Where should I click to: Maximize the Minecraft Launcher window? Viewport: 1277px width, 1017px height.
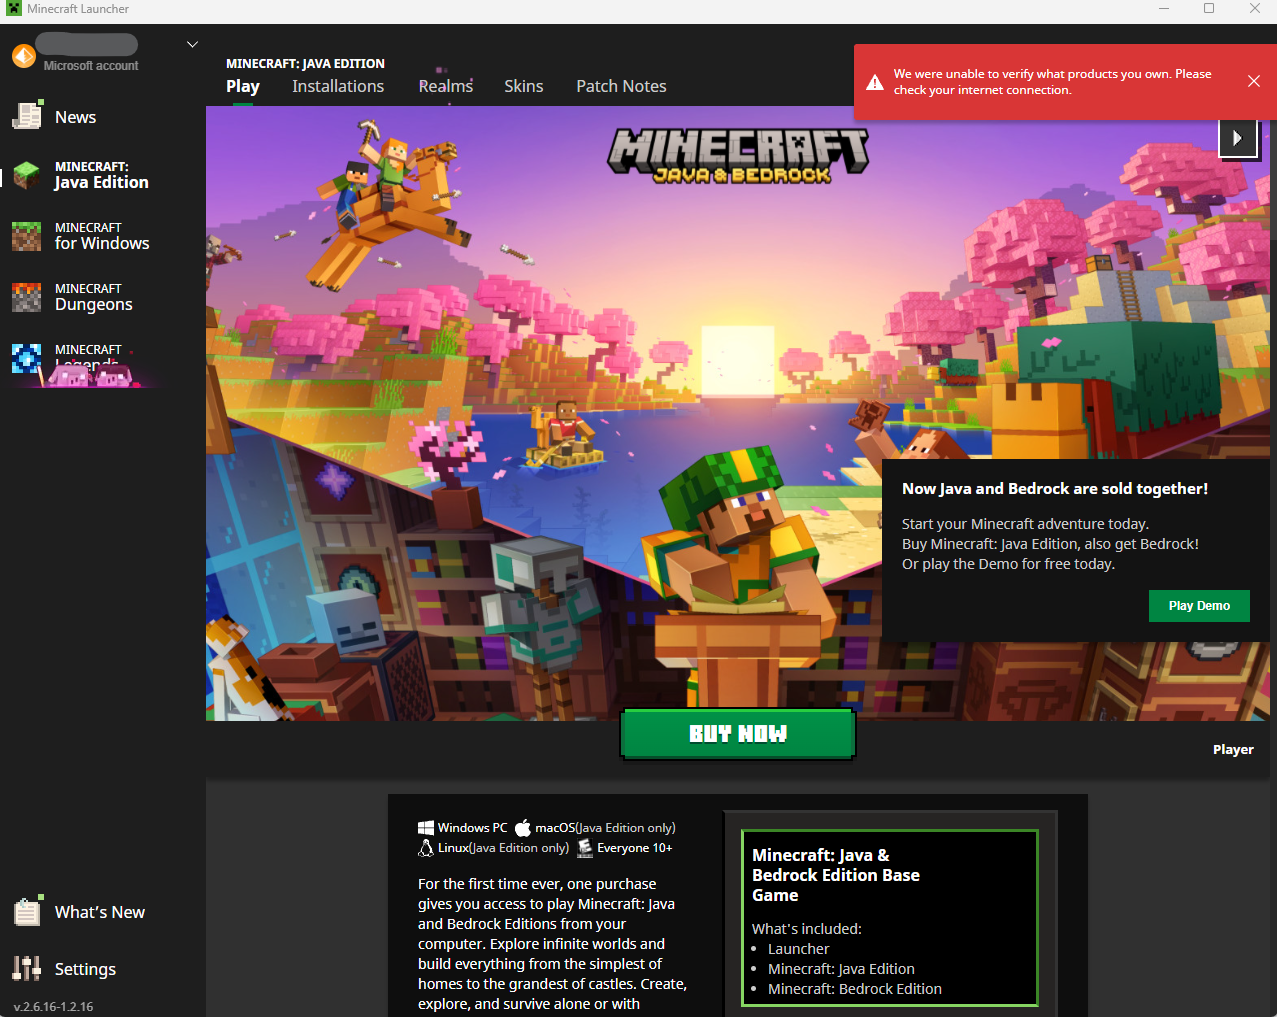click(1209, 9)
